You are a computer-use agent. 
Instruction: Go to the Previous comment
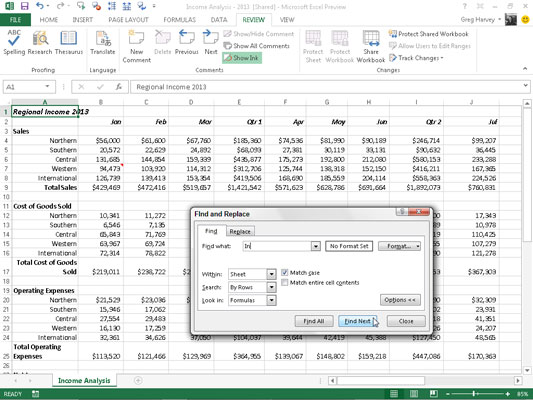click(x=187, y=42)
